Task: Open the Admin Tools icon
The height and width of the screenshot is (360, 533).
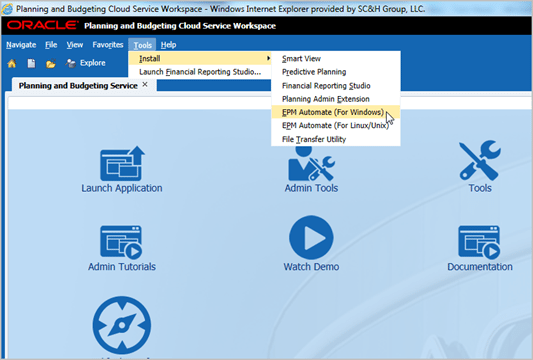Action: [311, 164]
